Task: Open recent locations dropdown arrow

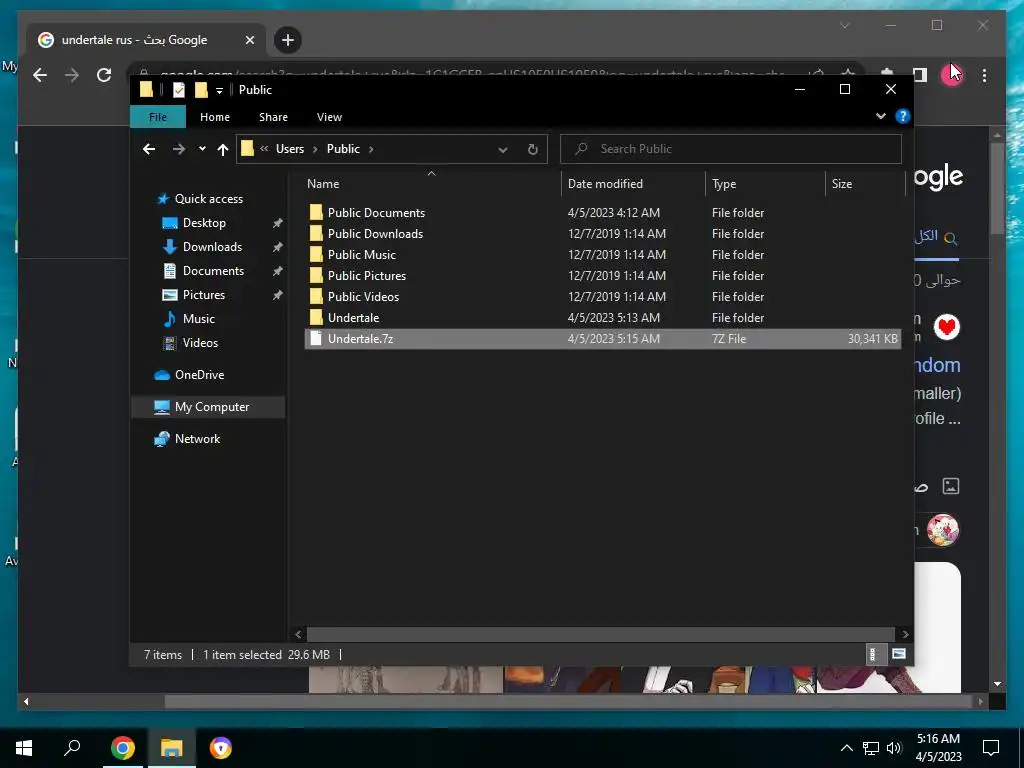Action: pyautogui.click(x=202, y=149)
